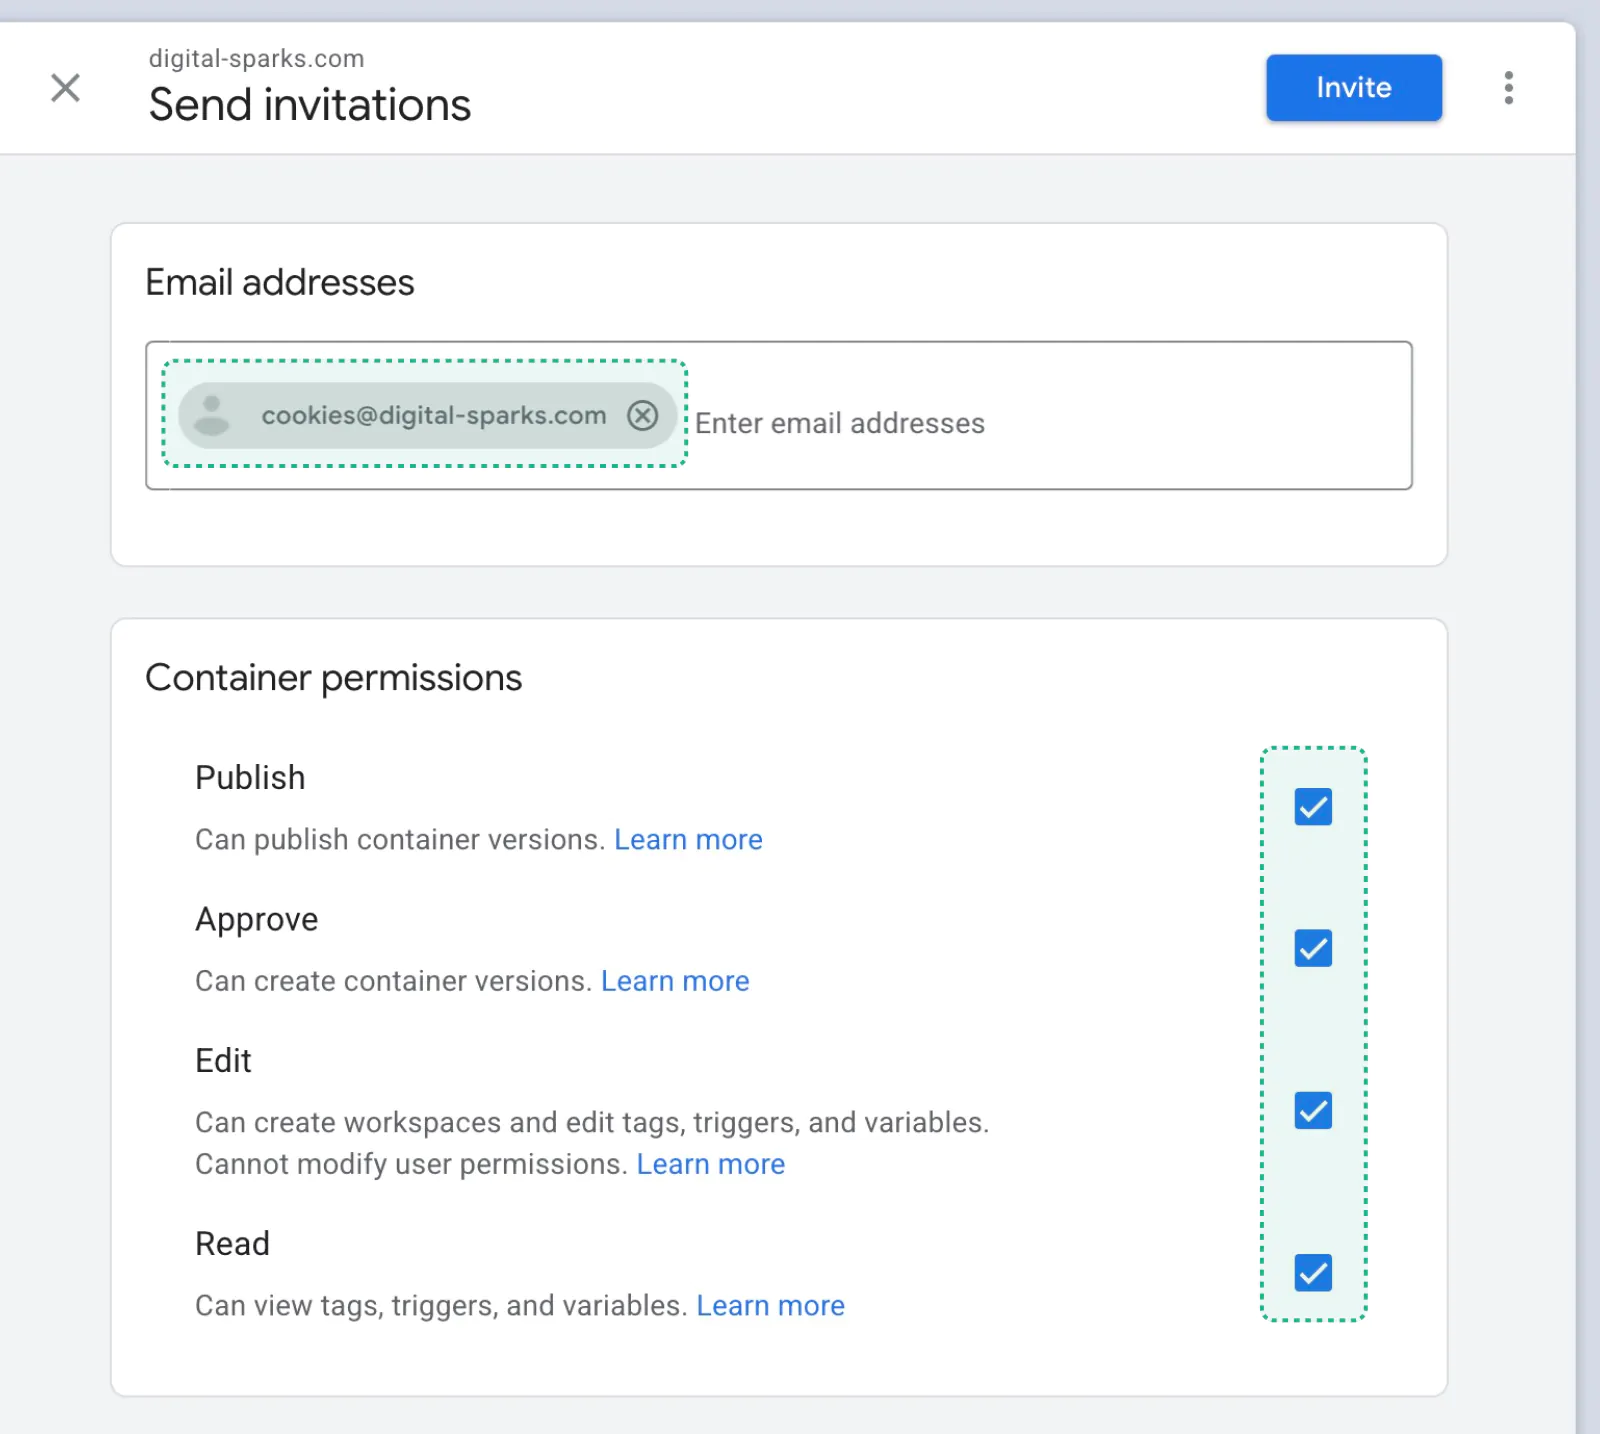This screenshot has width=1600, height=1434.
Task: Open Learn more link for Publish permission
Action: pos(688,840)
